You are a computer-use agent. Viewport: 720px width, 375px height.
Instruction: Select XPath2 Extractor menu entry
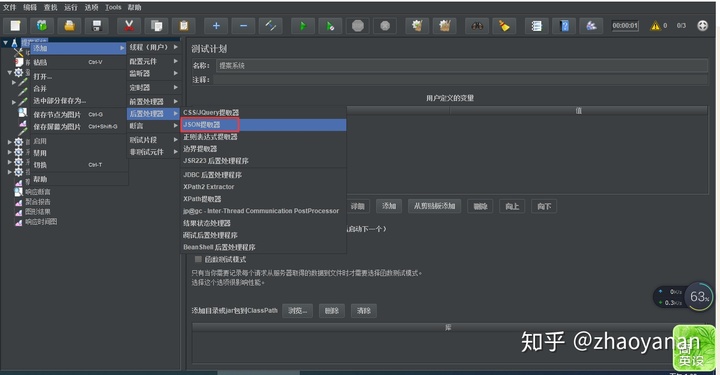[x=263, y=187]
